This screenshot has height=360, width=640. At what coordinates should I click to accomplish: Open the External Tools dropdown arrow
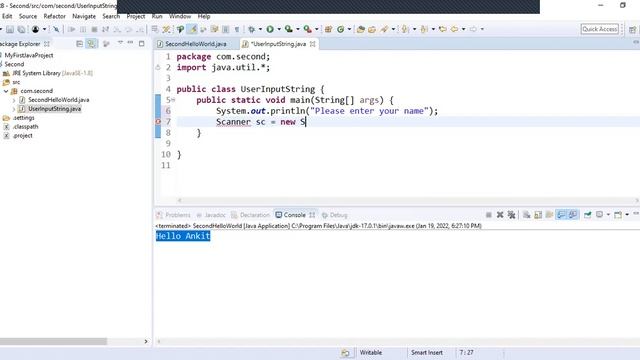316,29
